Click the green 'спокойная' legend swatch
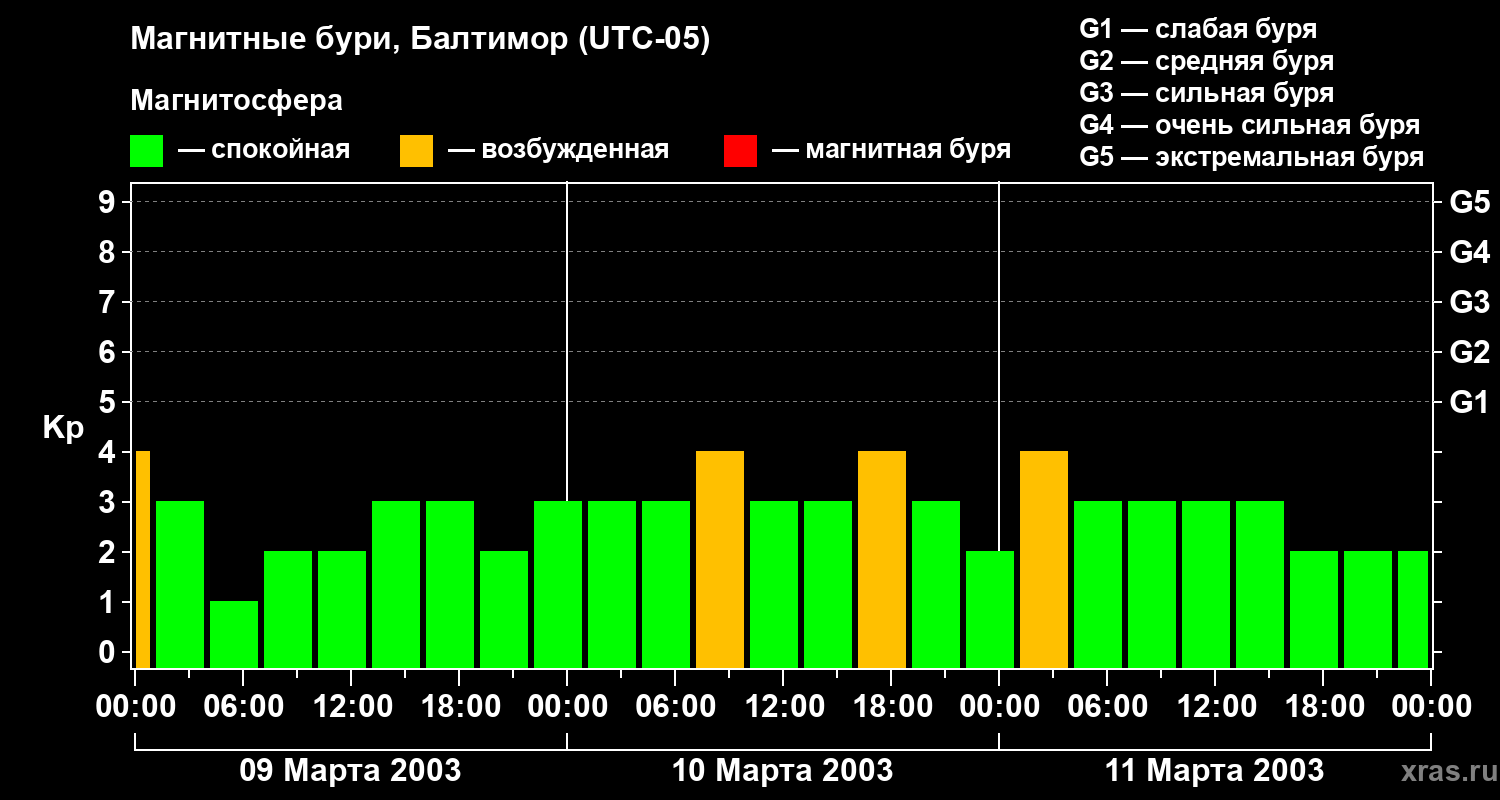Screen dimensions: 1500x800 tap(146, 151)
